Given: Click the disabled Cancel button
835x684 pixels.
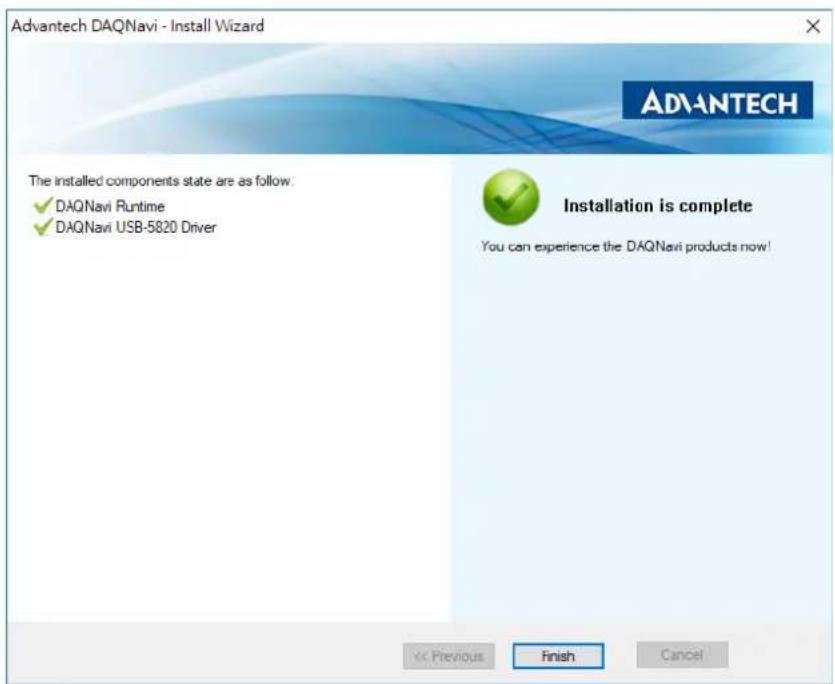Looking at the screenshot, I should tap(682, 655).
